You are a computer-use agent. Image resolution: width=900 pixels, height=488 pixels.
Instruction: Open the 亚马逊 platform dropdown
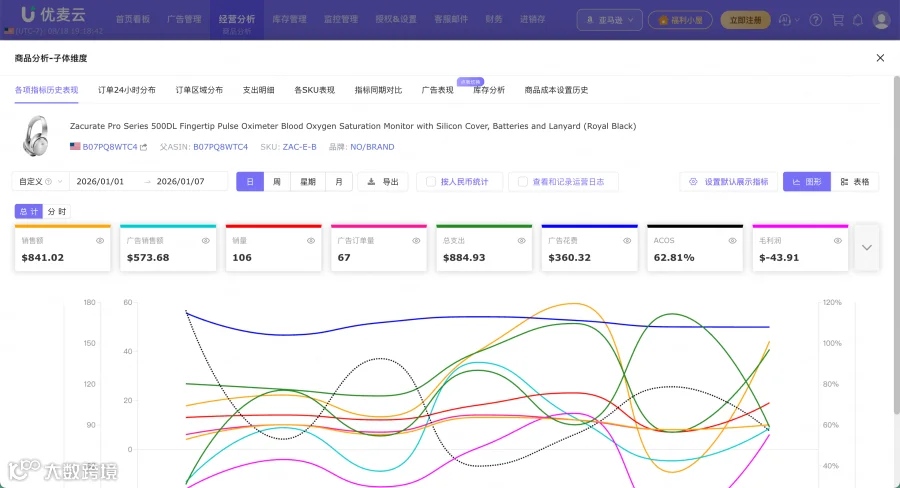click(610, 20)
